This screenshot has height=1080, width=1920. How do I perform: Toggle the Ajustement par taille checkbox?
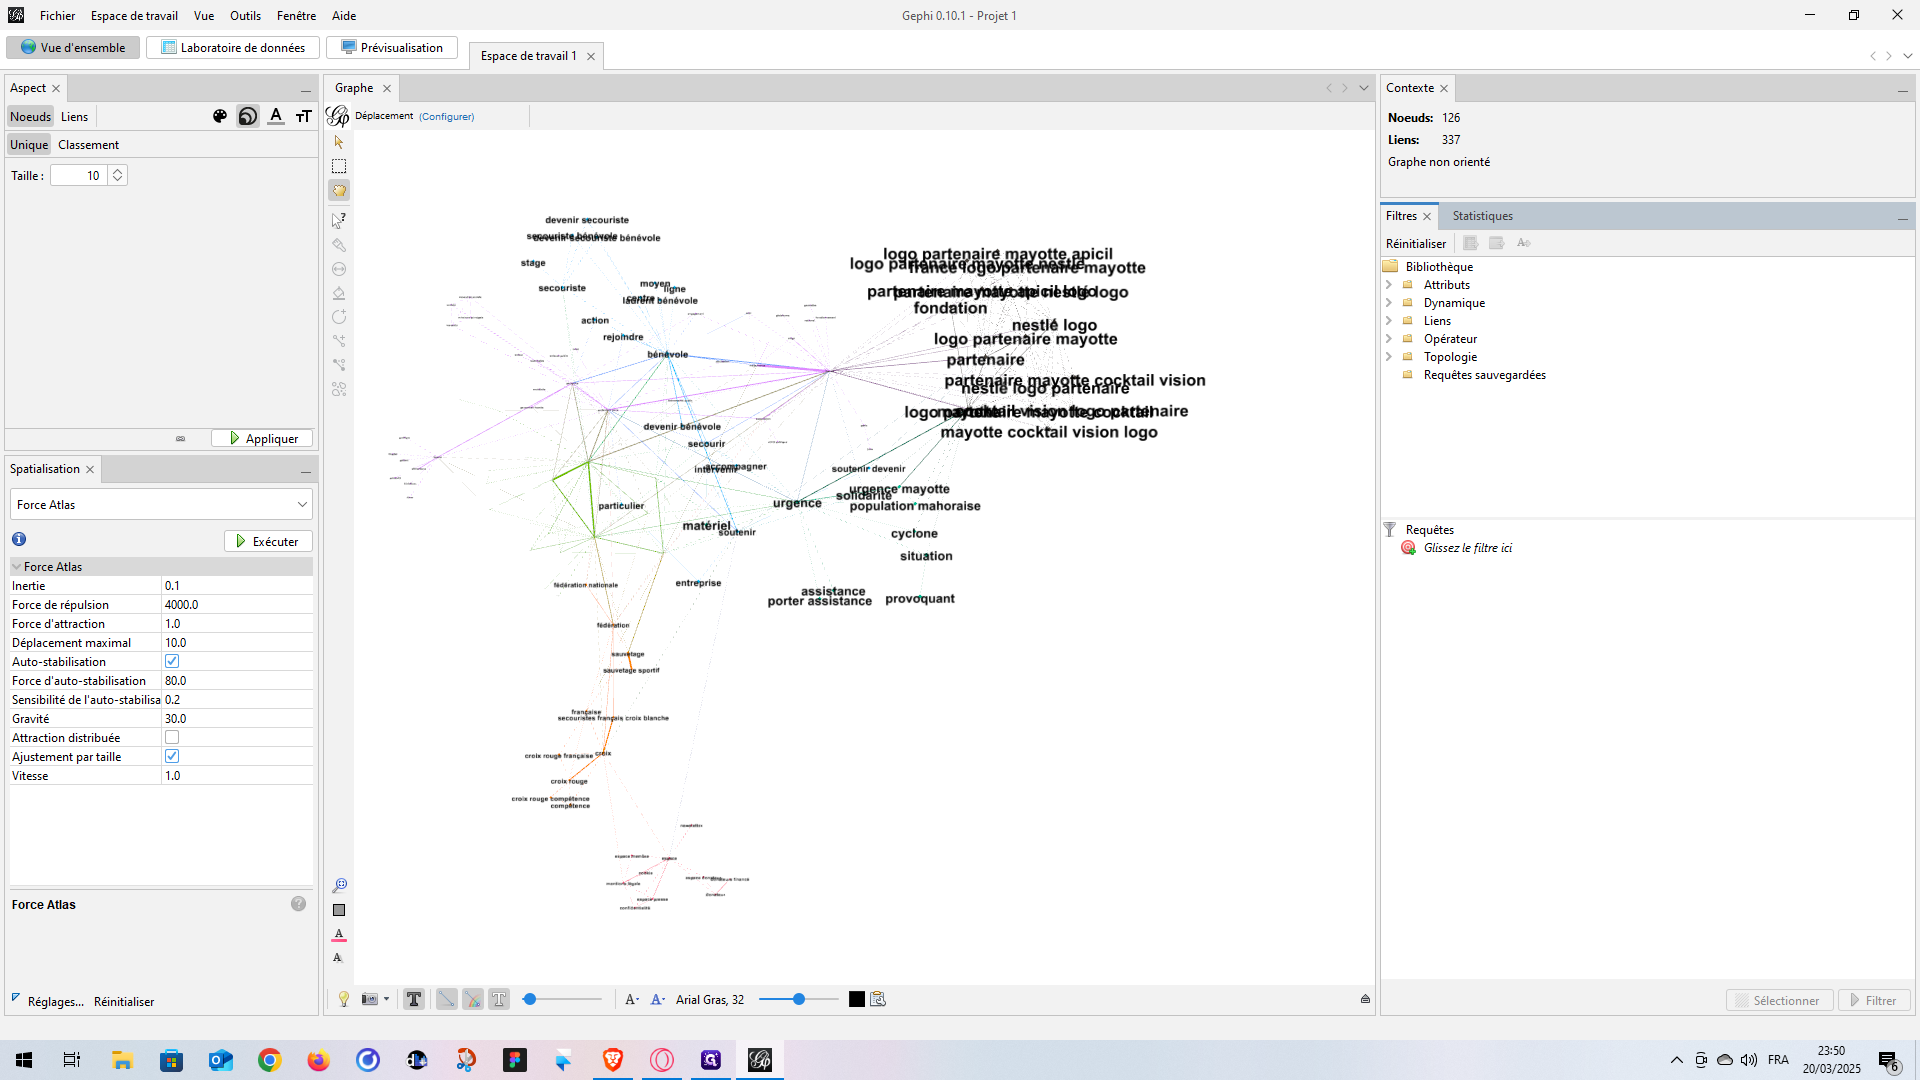pyautogui.click(x=172, y=756)
